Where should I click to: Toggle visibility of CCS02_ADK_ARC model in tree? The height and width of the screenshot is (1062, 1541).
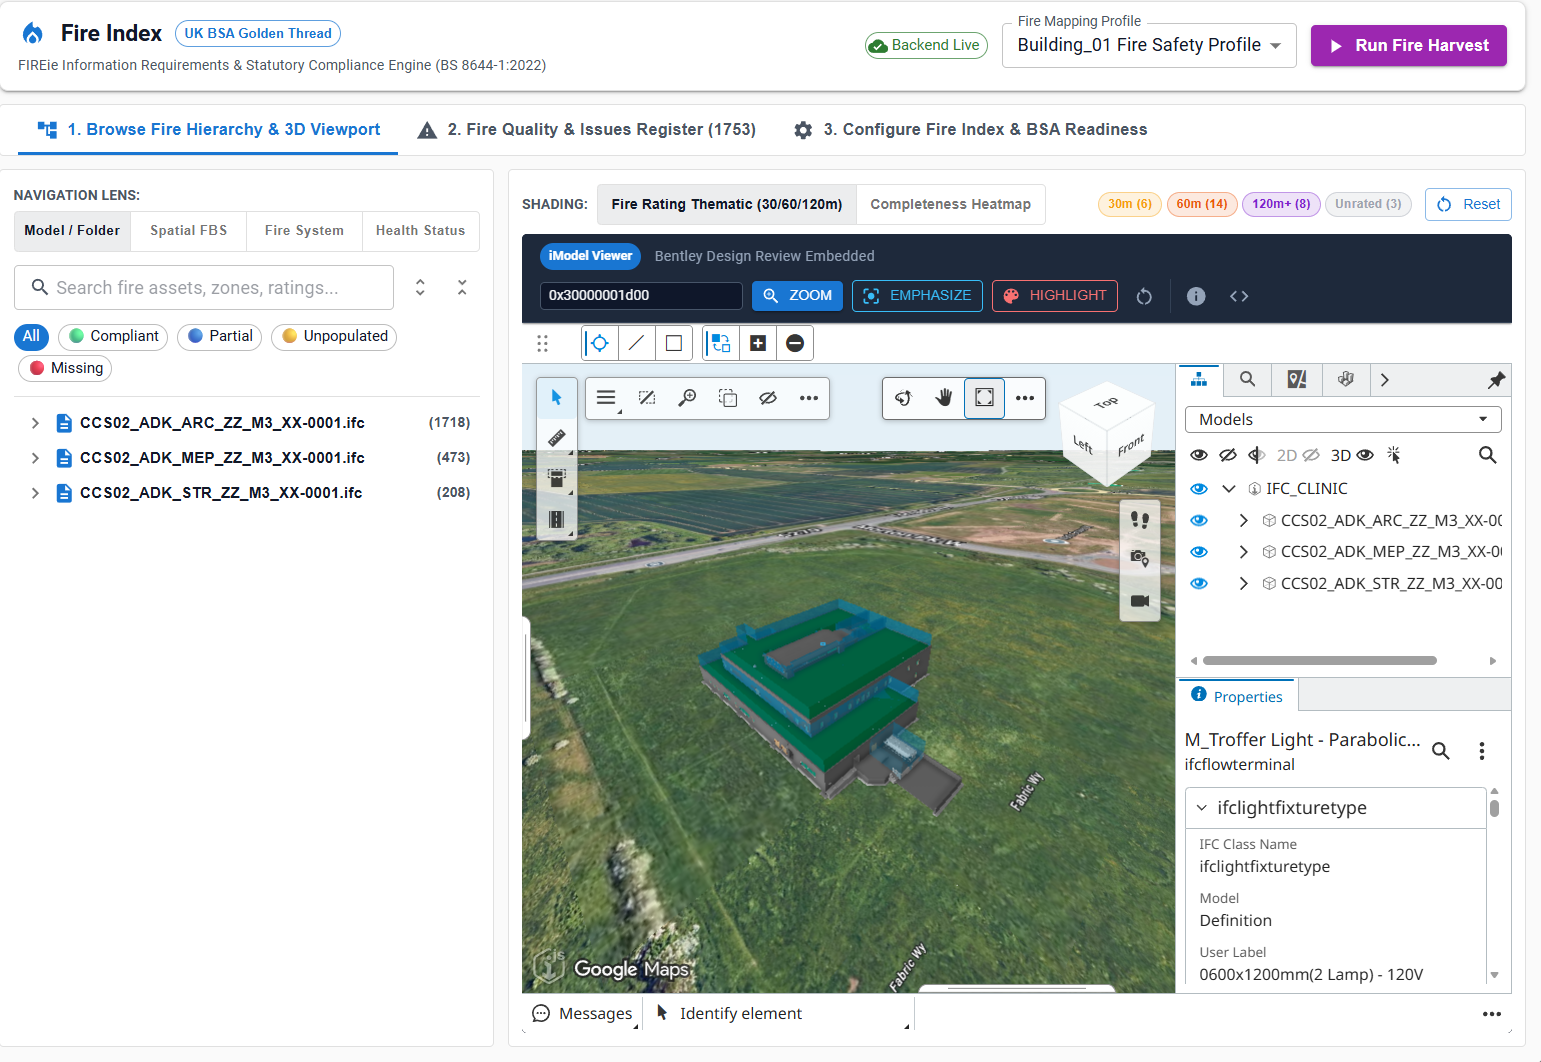click(x=1199, y=521)
